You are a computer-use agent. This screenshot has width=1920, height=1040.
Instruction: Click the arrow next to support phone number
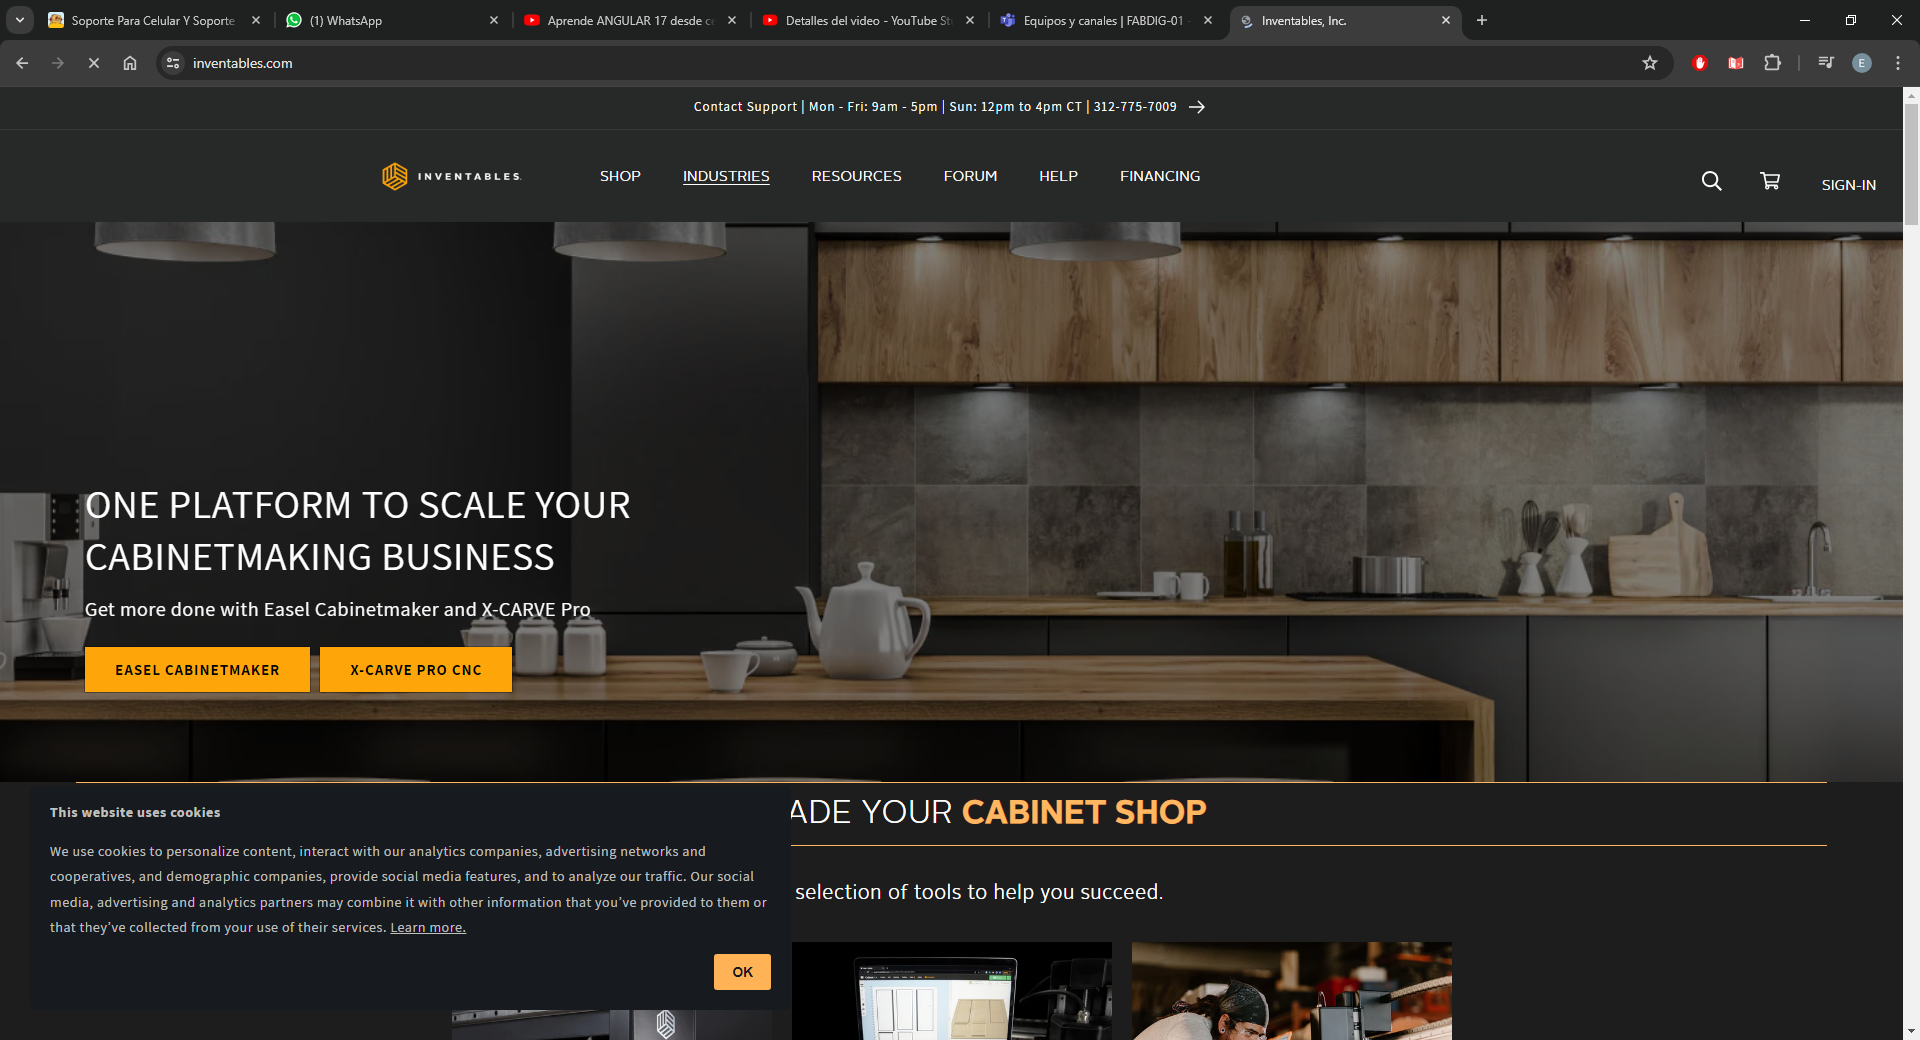pos(1197,107)
